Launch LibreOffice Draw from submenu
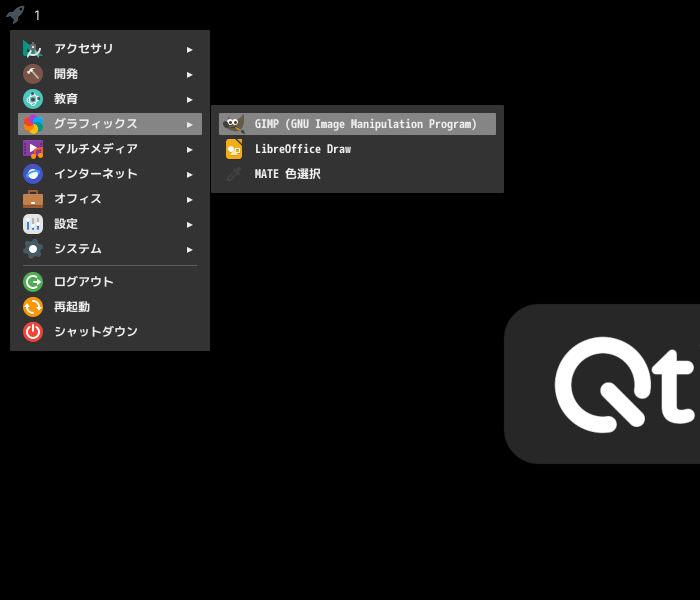 click(x=357, y=149)
